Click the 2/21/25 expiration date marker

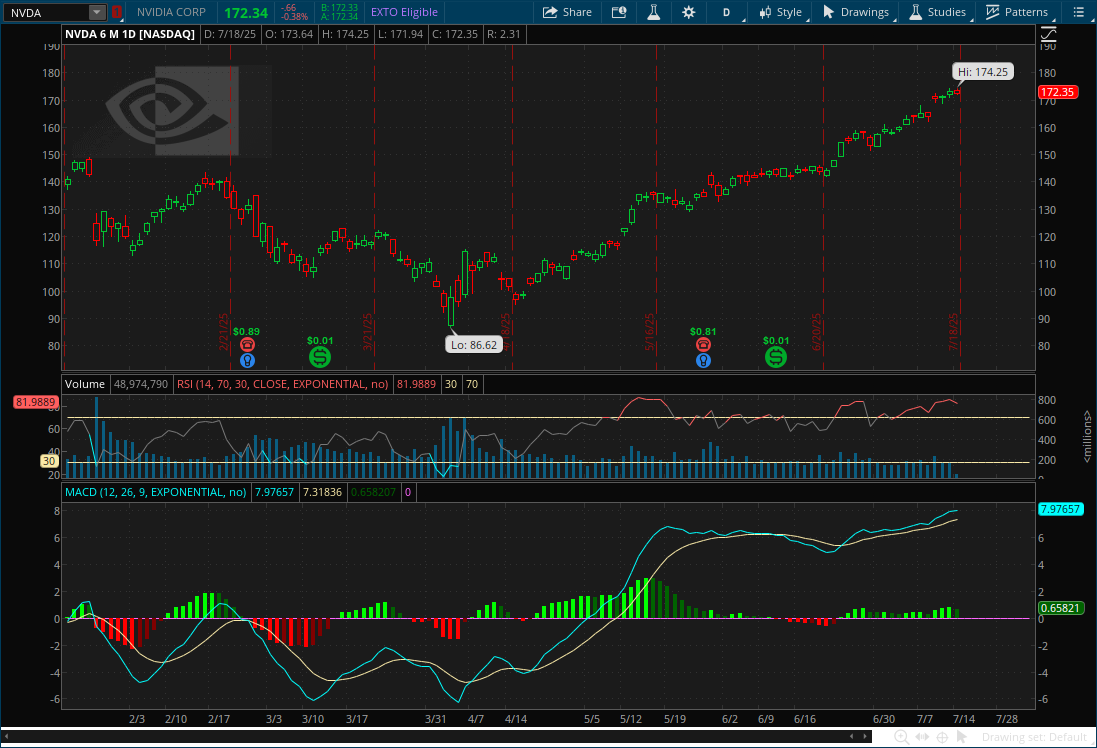click(223, 332)
